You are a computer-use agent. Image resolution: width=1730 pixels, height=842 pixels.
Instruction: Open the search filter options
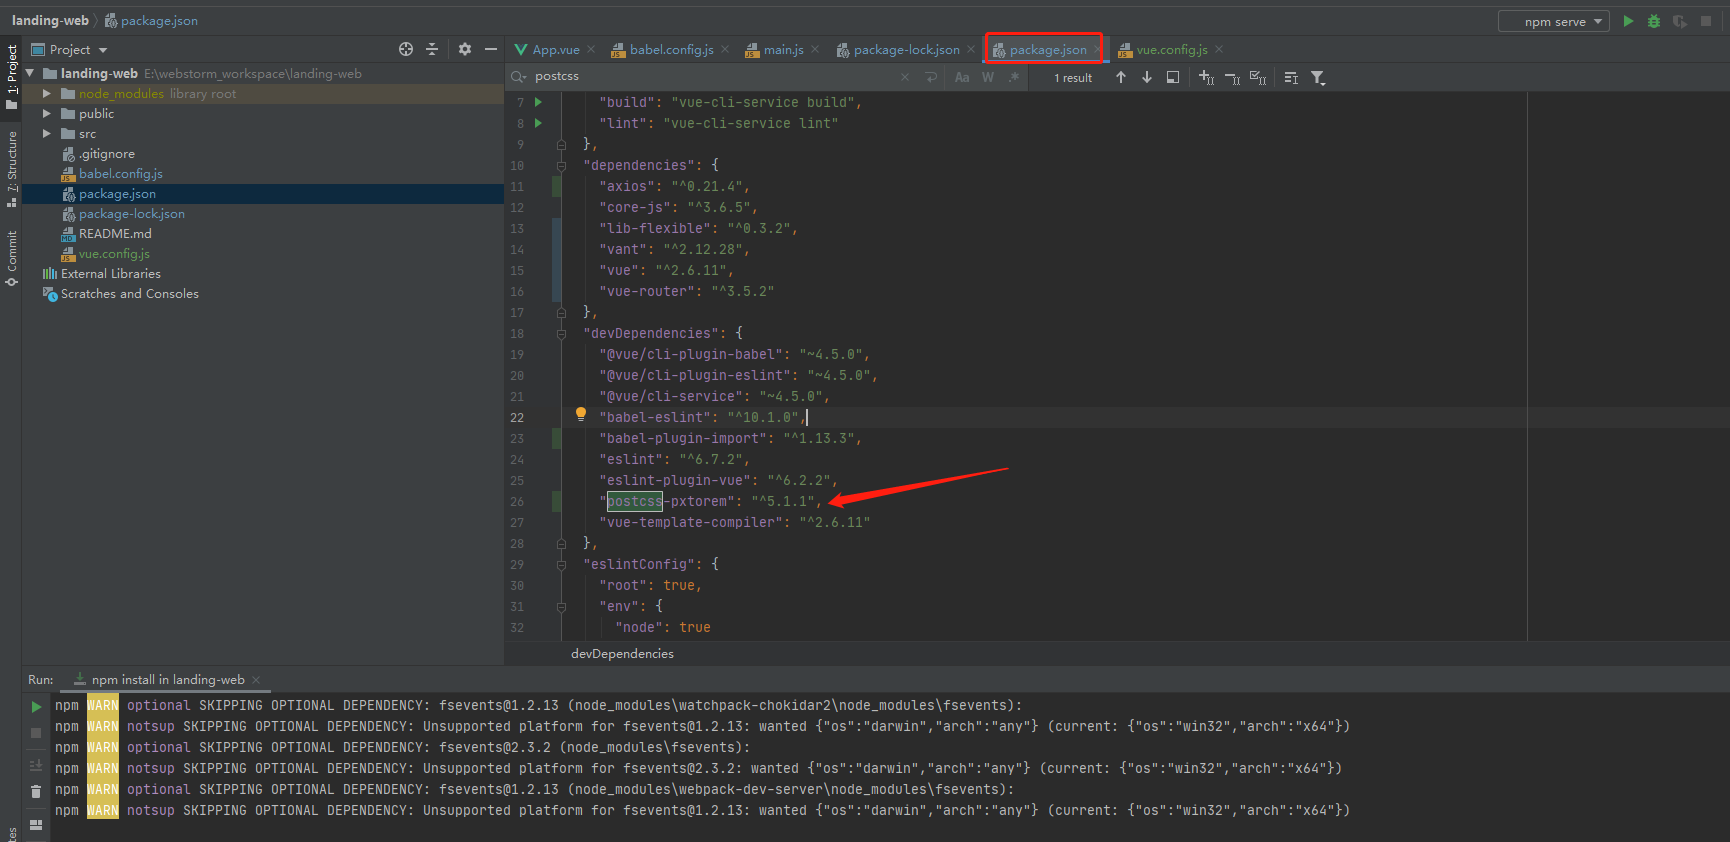[1318, 77]
